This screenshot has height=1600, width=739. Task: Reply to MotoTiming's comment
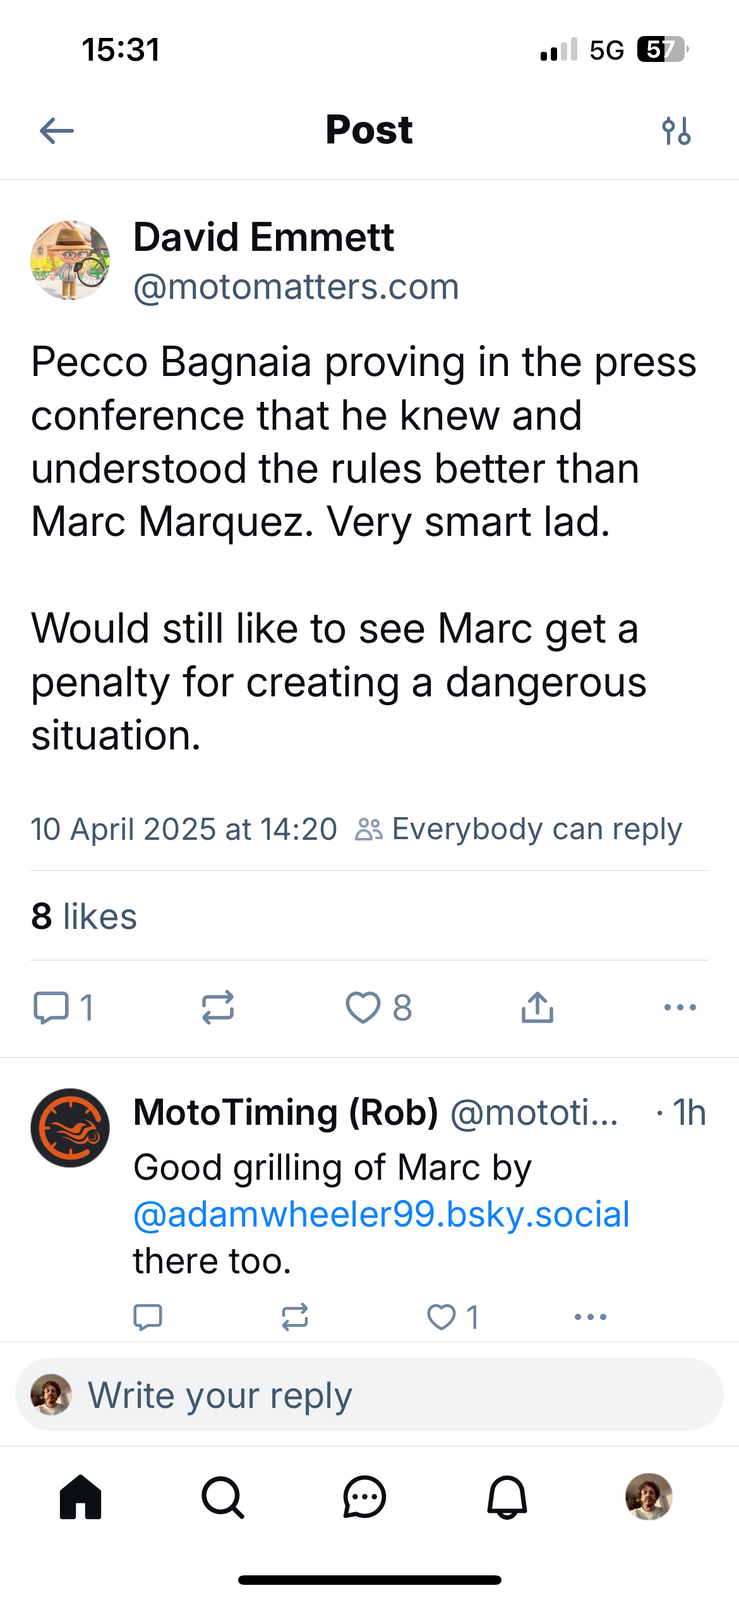click(x=148, y=1317)
